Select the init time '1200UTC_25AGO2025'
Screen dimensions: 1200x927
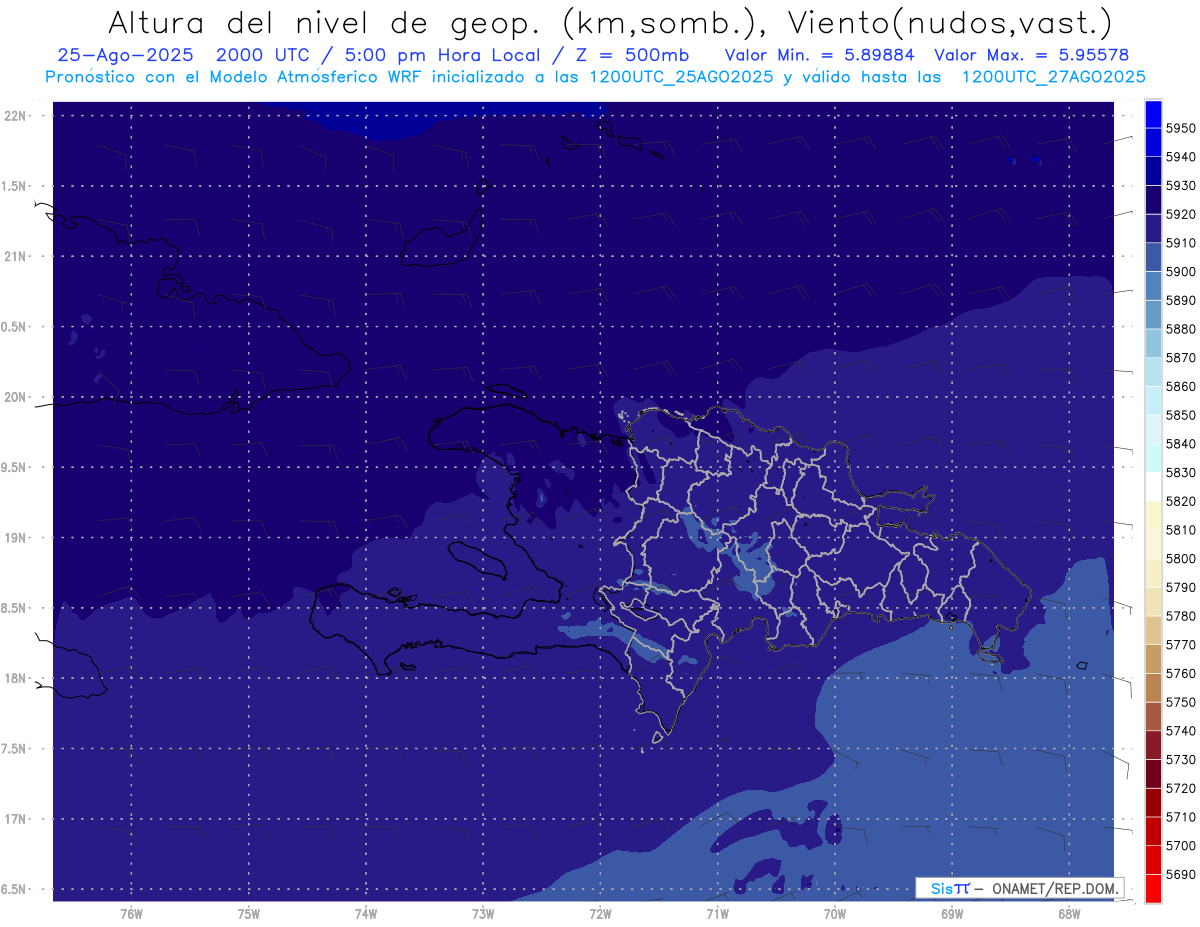tap(680, 76)
